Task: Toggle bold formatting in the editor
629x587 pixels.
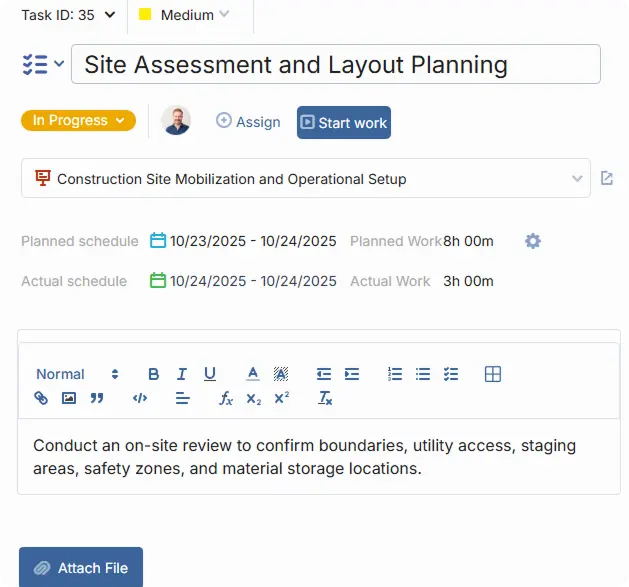Action: 154,374
